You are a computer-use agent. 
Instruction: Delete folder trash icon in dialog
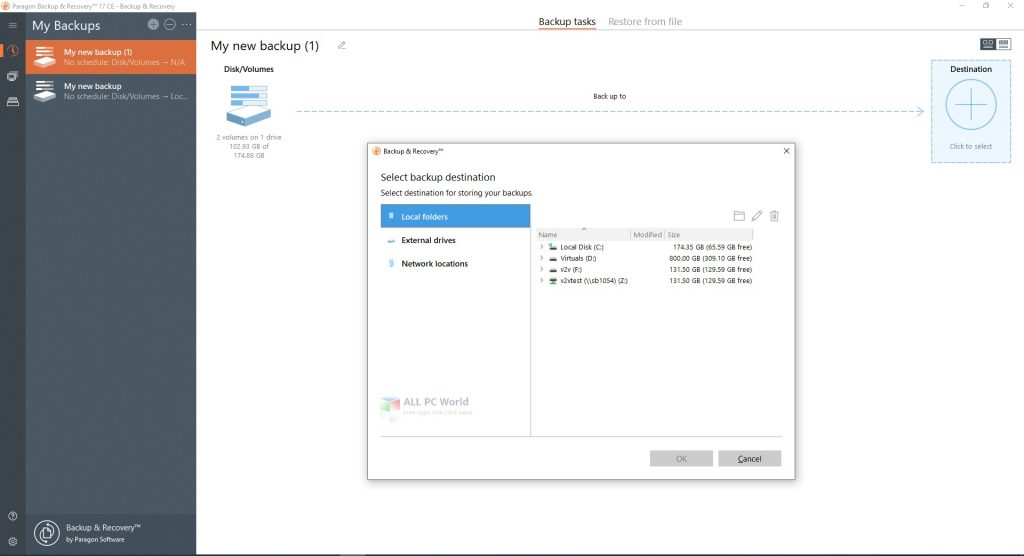pyautogui.click(x=775, y=216)
